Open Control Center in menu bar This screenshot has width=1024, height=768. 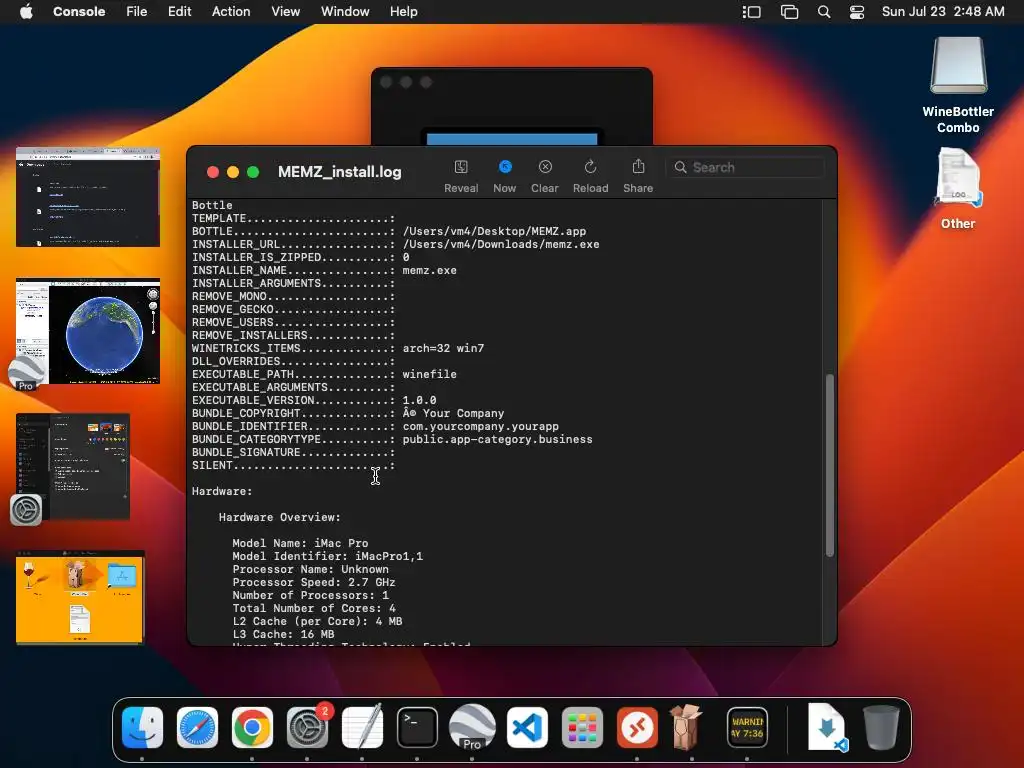(x=857, y=12)
